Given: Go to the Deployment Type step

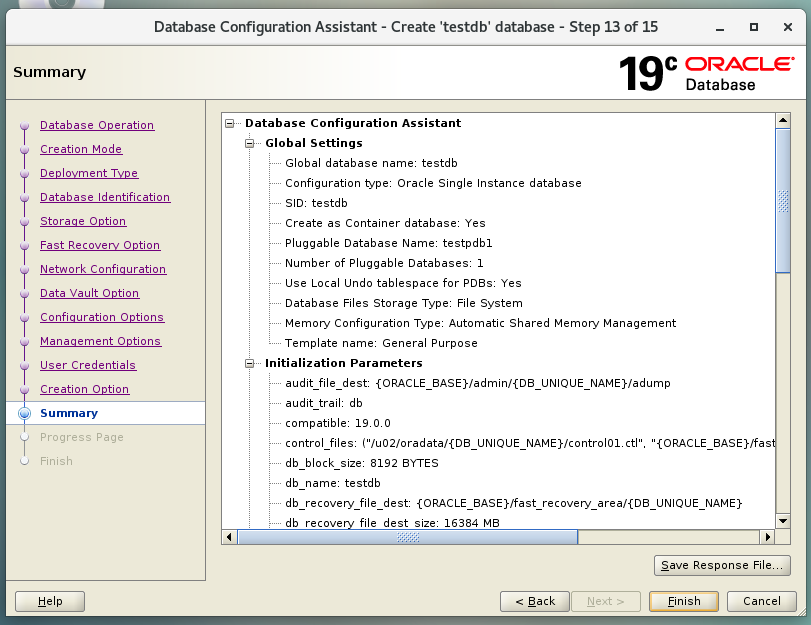Looking at the screenshot, I should [x=89, y=173].
